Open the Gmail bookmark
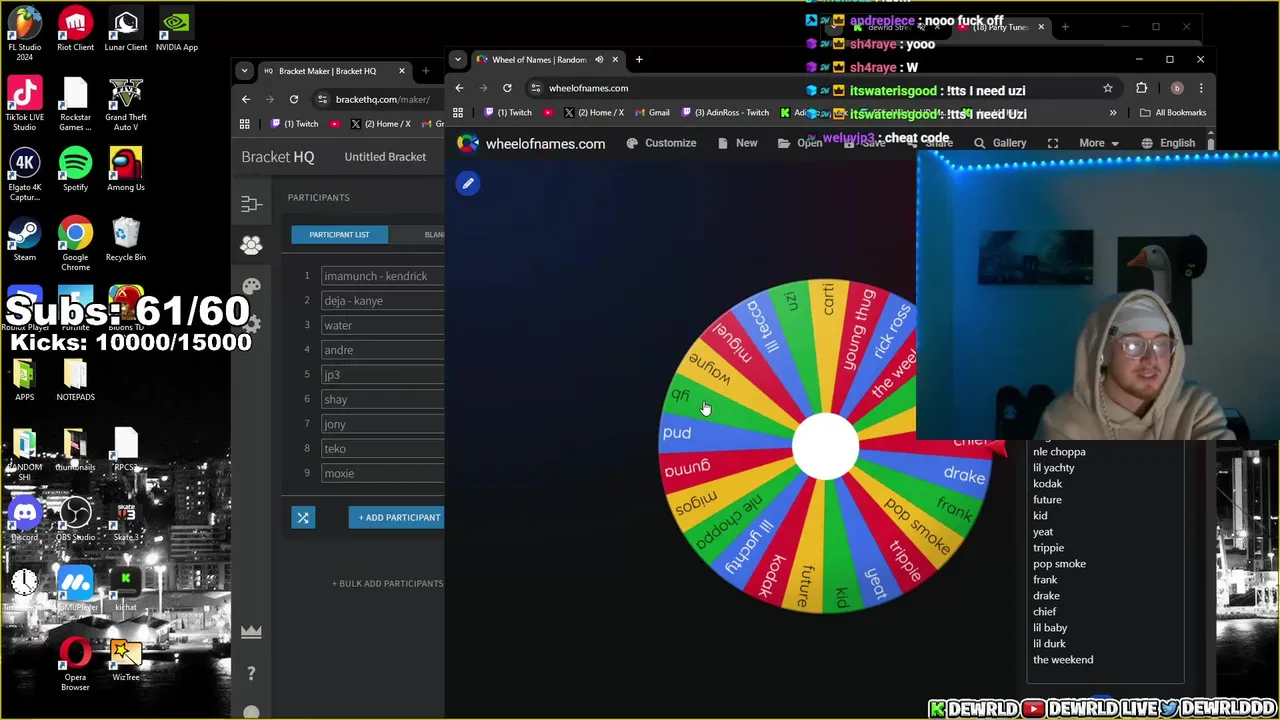 tap(651, 113)
